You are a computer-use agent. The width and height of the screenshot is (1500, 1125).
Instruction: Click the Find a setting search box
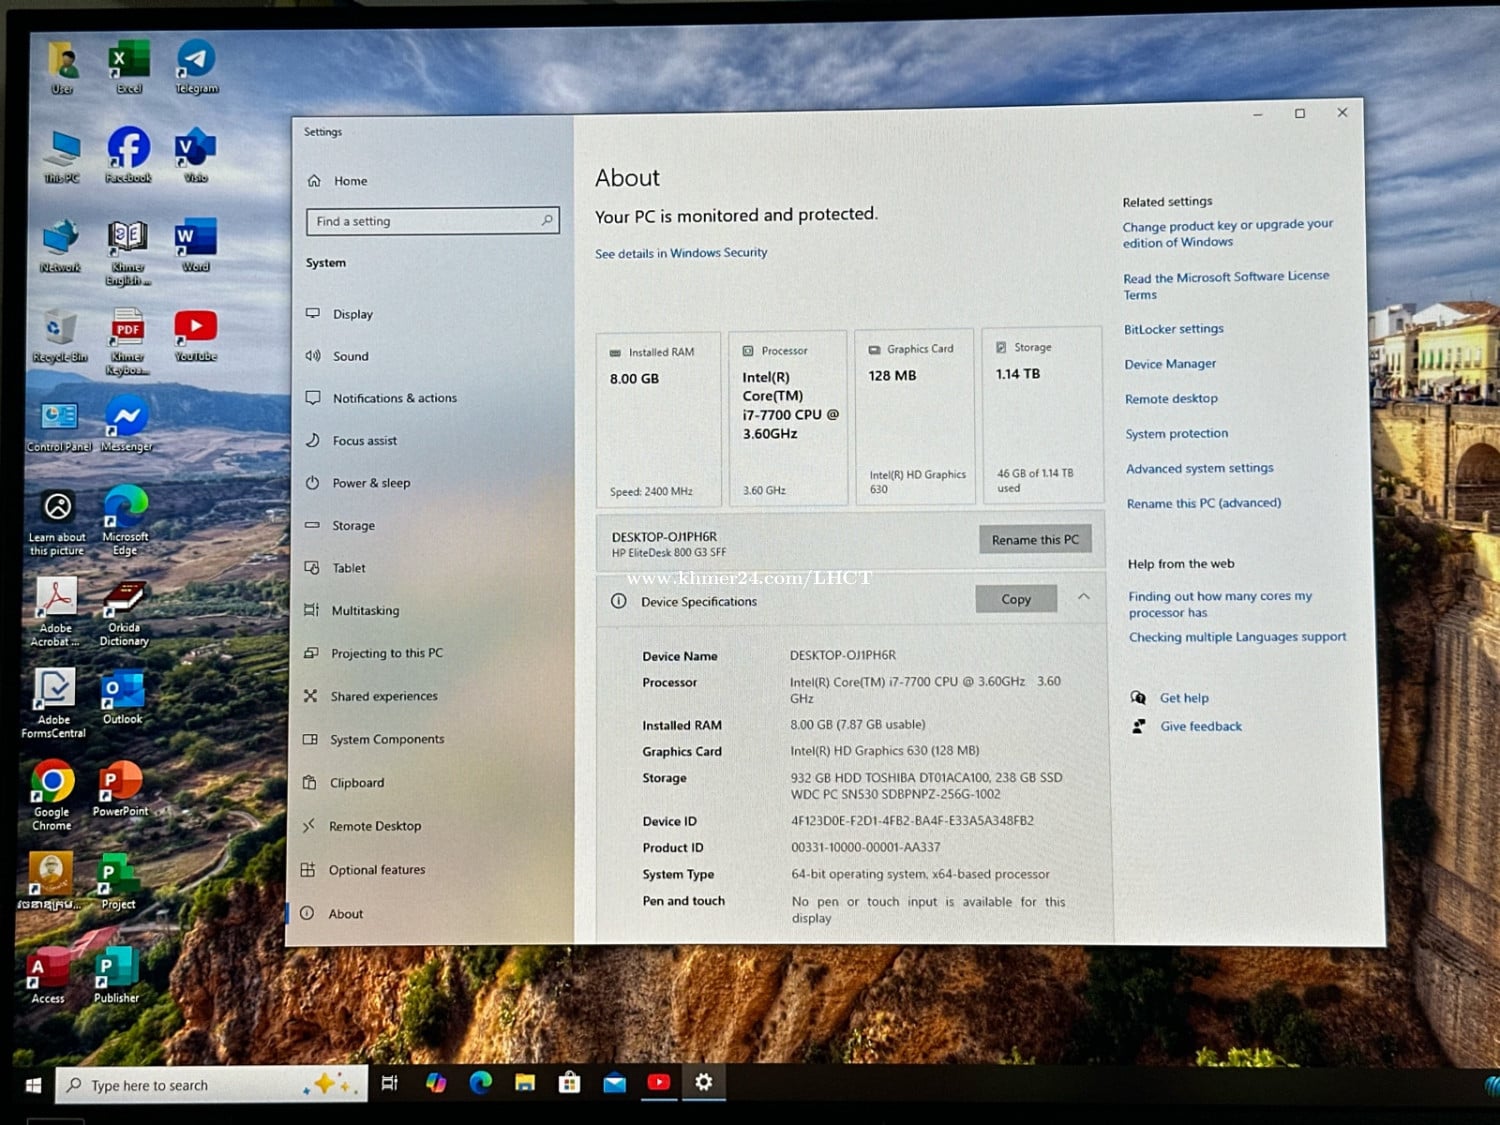tap(432, 221)
